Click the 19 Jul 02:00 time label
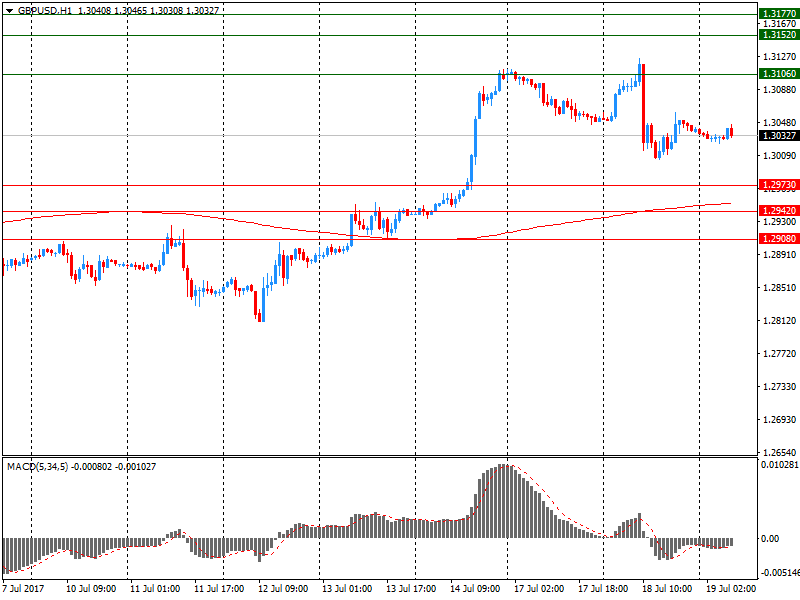 [x=731, y=588]
